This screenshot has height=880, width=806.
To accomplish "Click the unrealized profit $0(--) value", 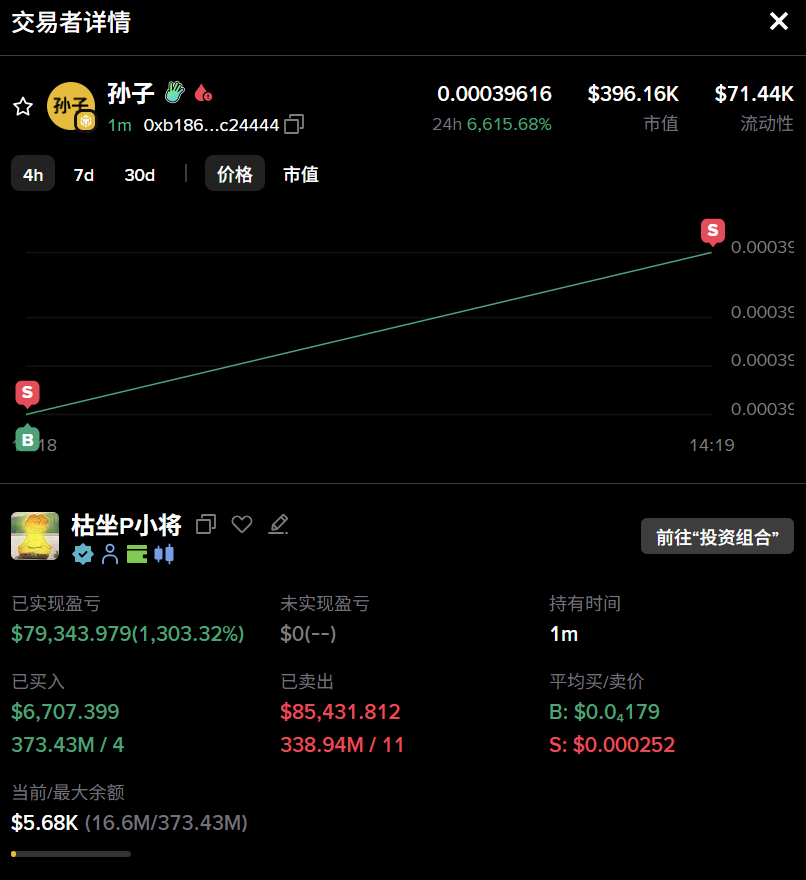I will click(x=308, y=634).
